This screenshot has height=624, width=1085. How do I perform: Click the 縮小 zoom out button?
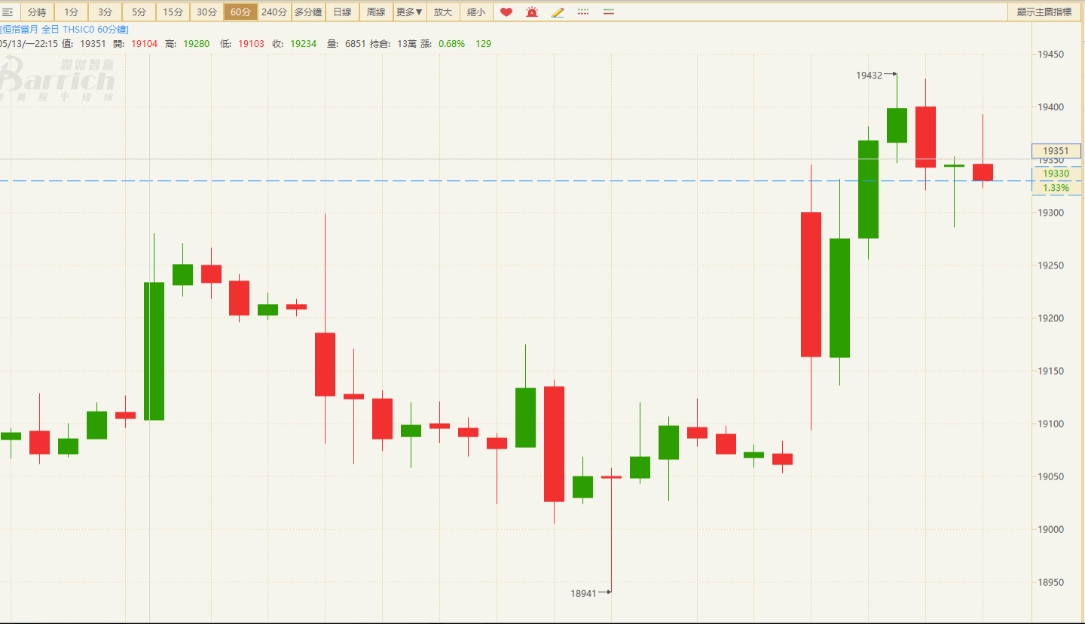pyautogui.click(x=476, y=12)
